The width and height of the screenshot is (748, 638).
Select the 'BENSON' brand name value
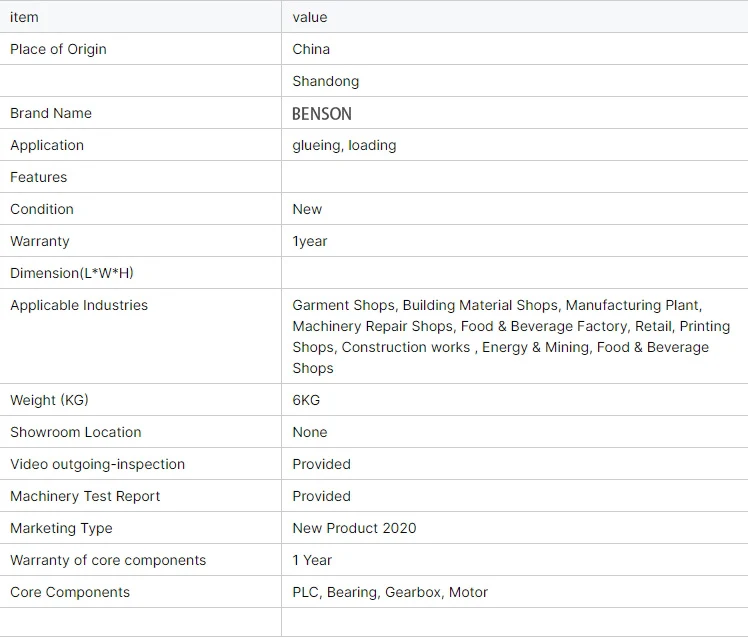click(322, 114)
